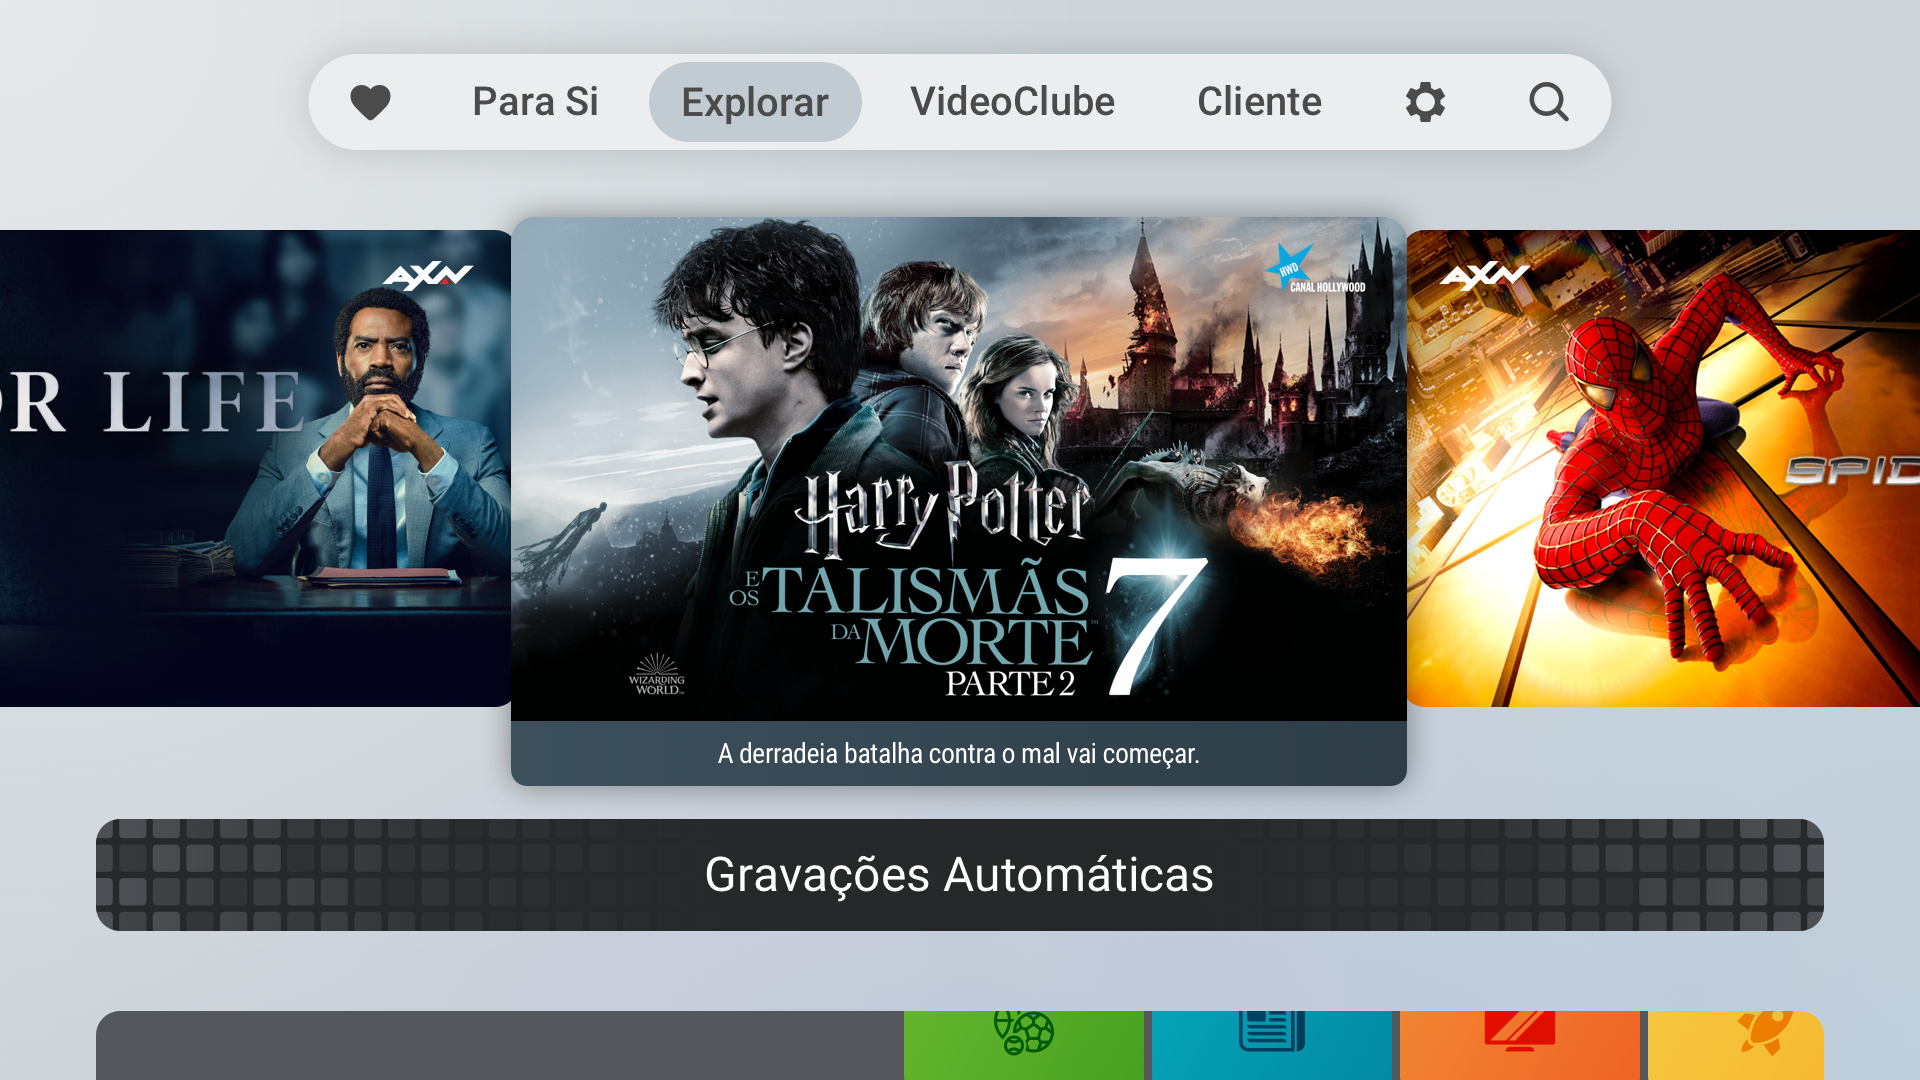
Task: Start a search using the magnifier icon
Action: tap(1548, 102)
